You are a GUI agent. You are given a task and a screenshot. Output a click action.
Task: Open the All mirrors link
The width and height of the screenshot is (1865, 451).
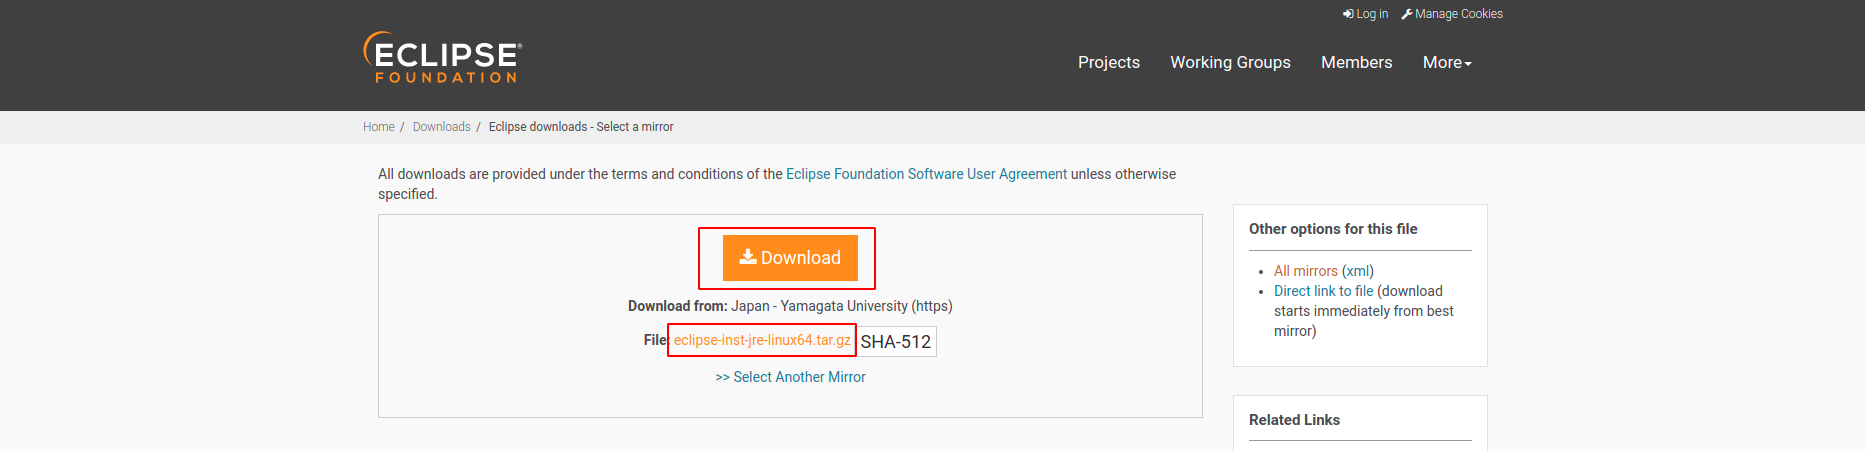(1305, 271)
